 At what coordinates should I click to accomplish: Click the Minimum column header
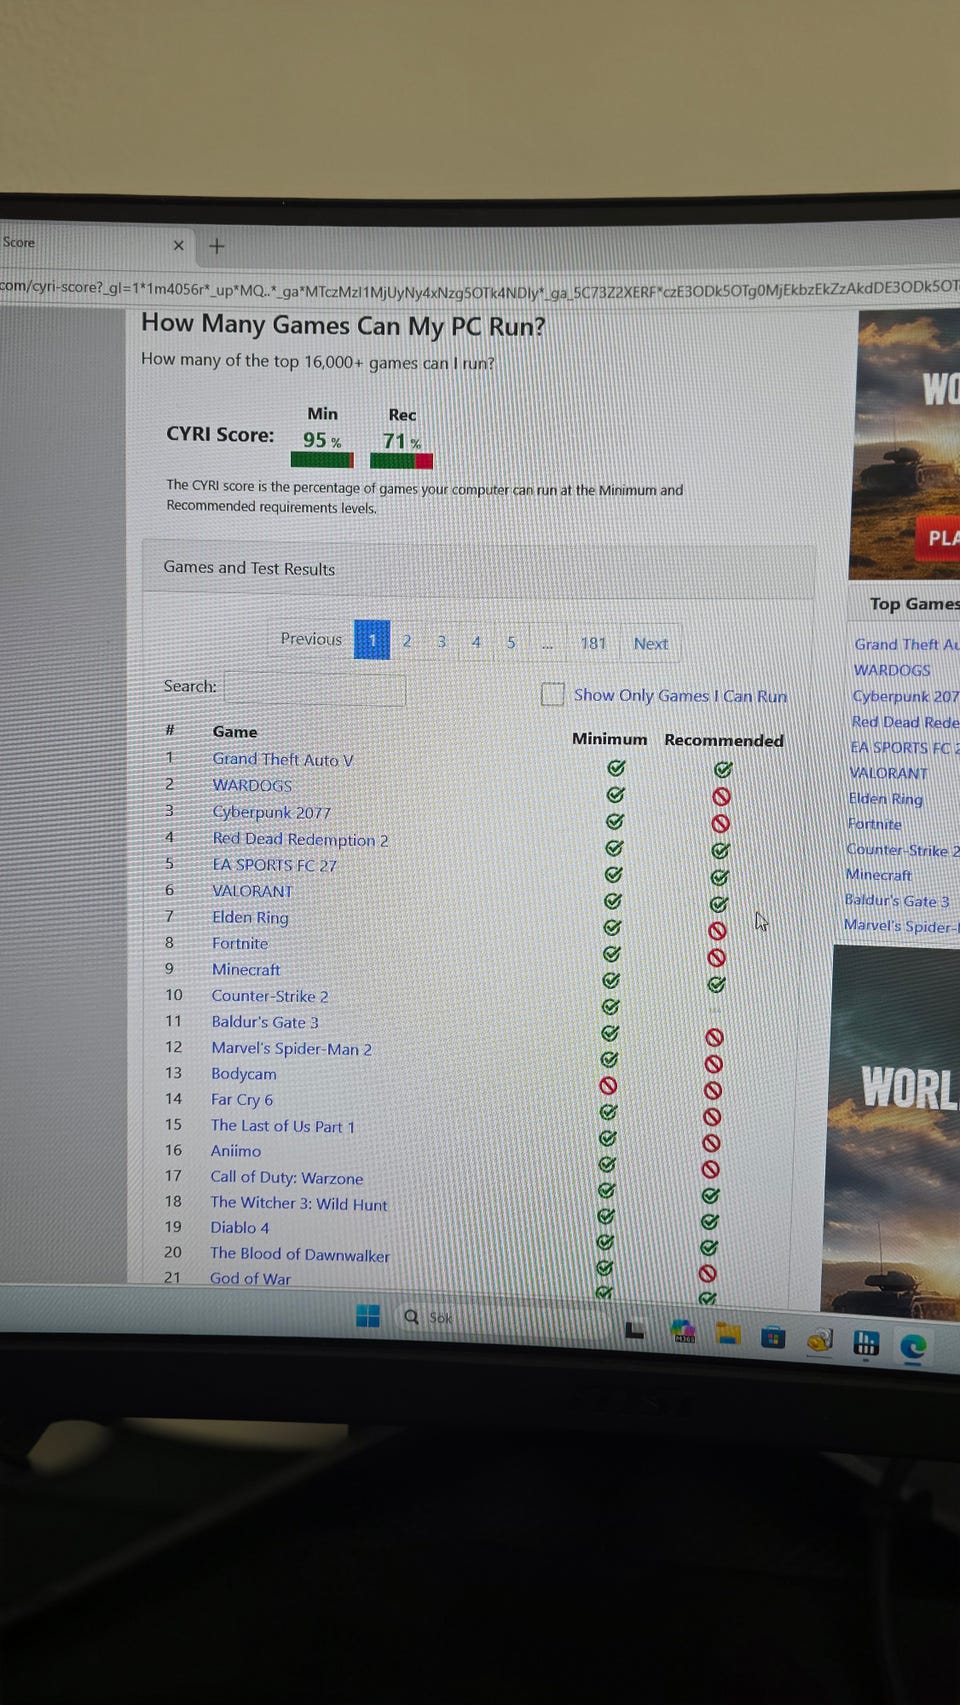pos(609,739)
